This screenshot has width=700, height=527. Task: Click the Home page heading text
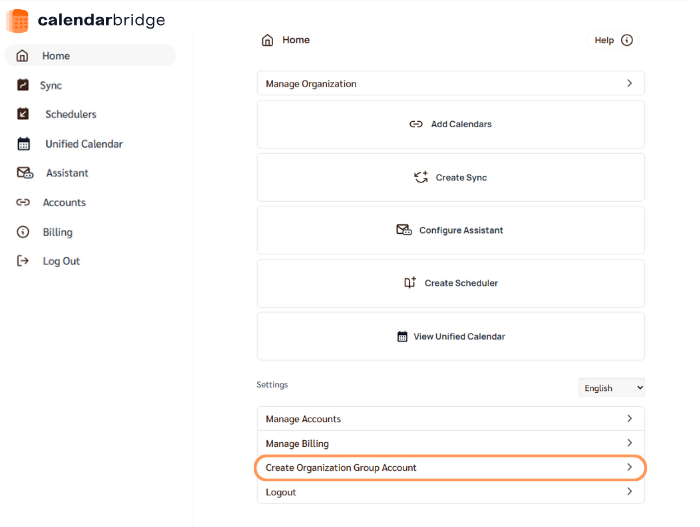point(296,40)
